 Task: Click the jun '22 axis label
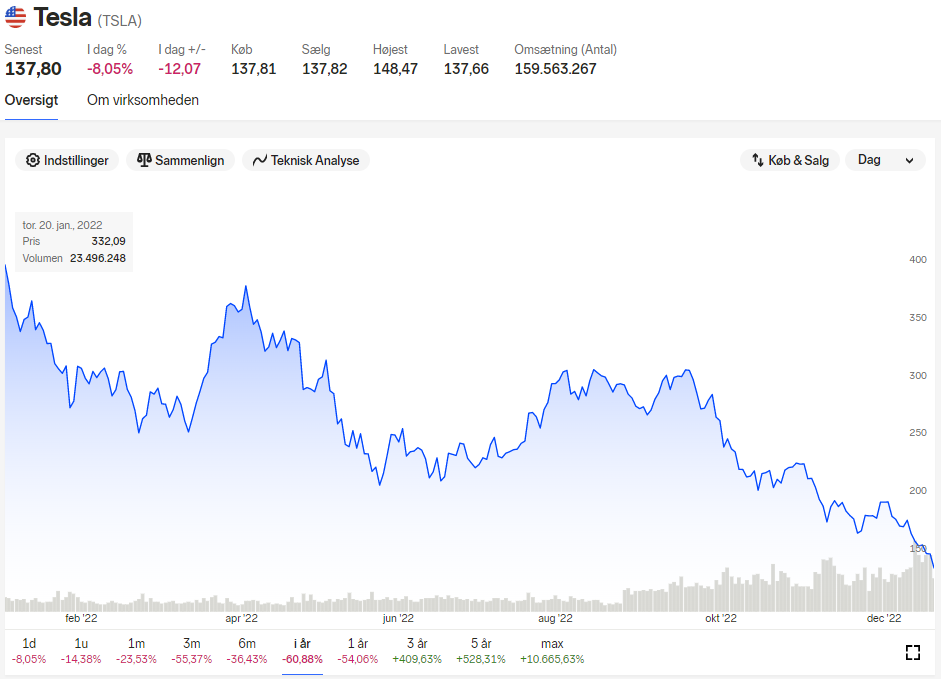tap(398, 618)
